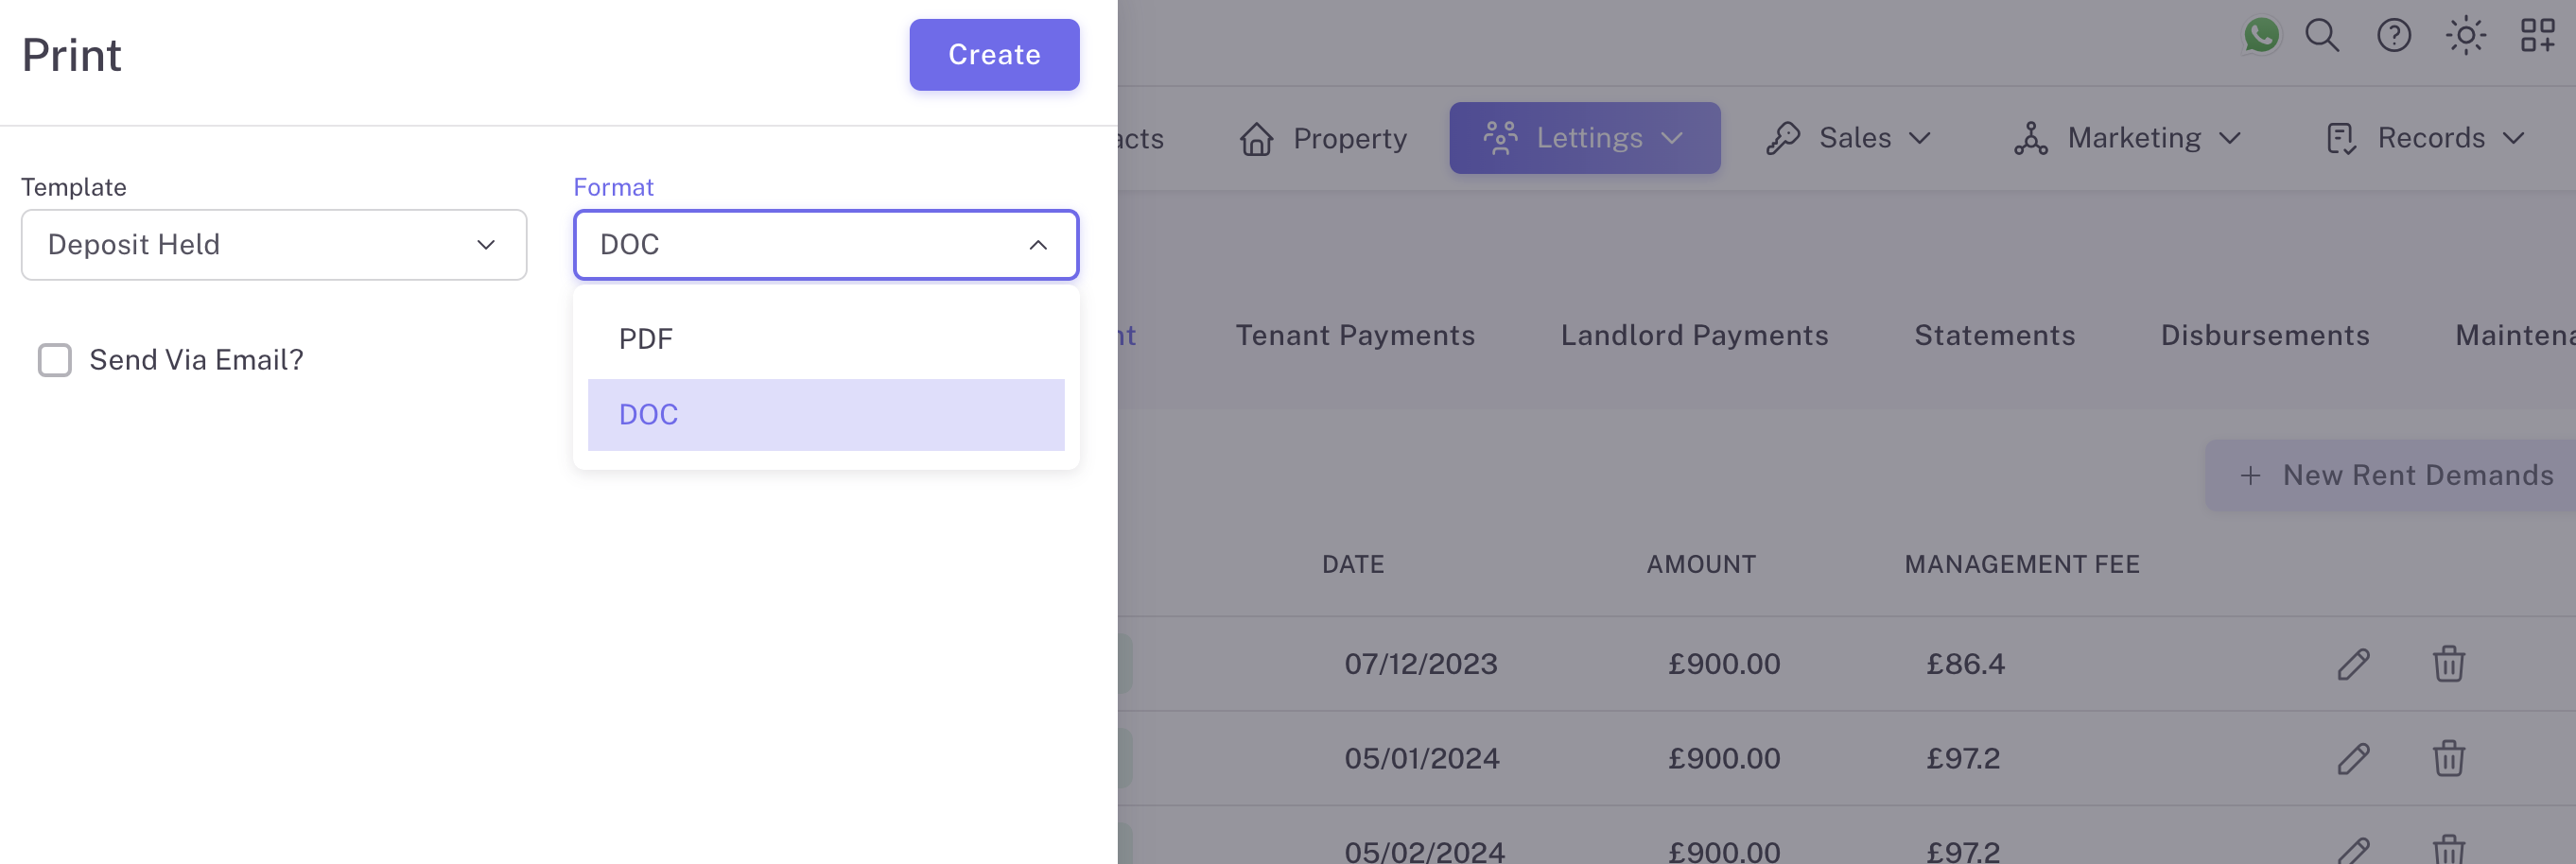This screenshot has width=2576, height=864.
Task: Expand the Lettings navigation menu
Action: click(1584, 138)
